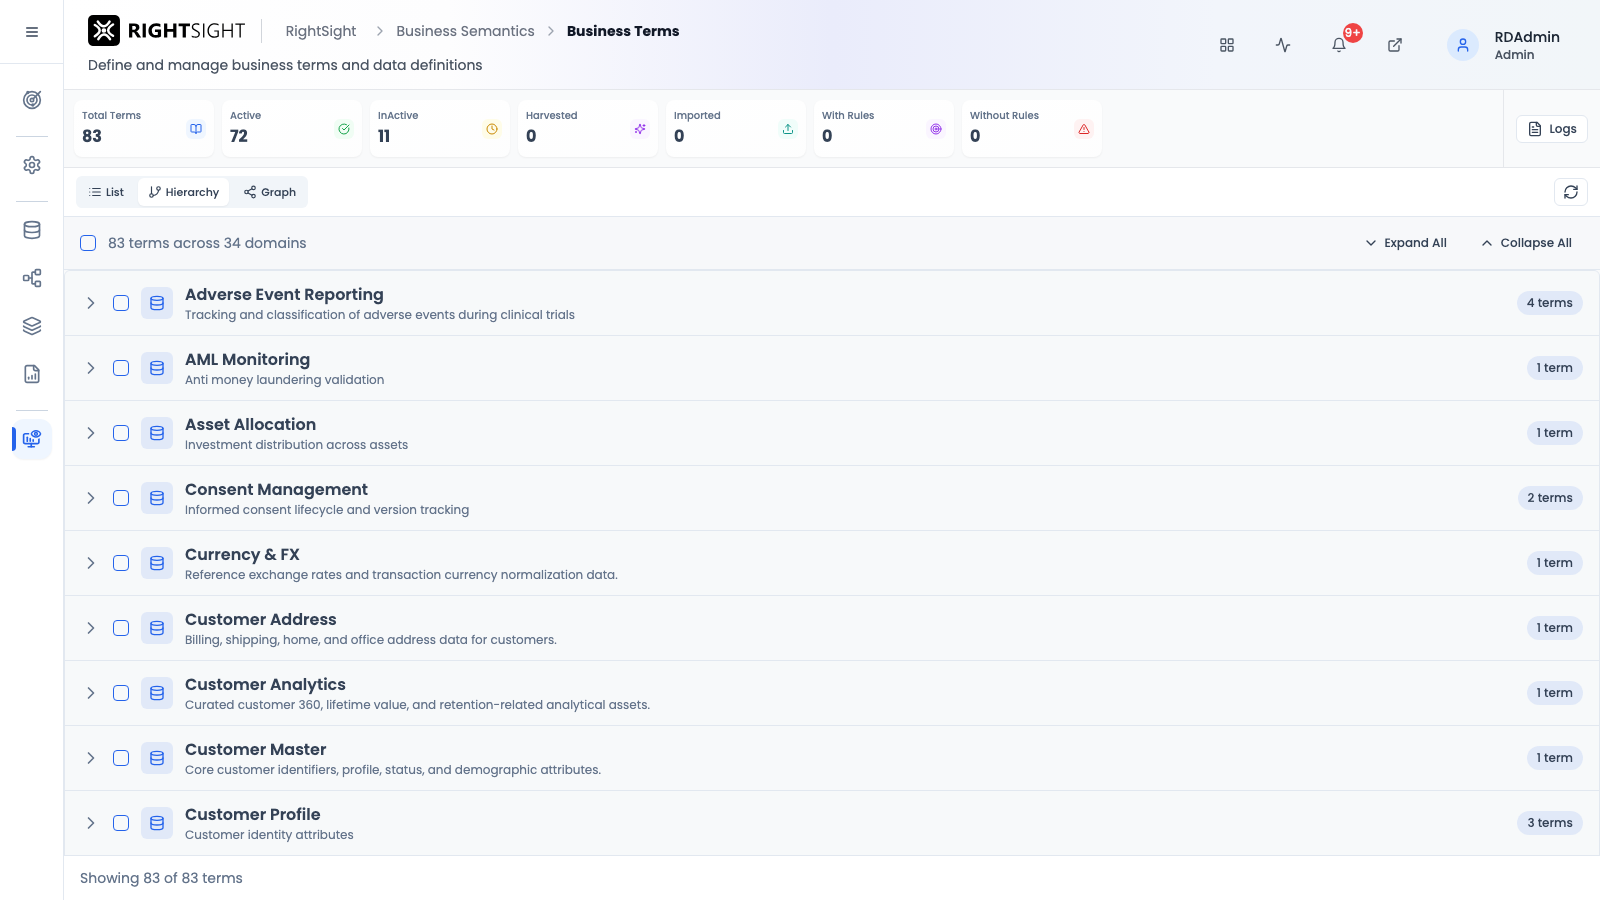The width and height of the screenshot is (1600, 900).
Task: Click the Adverse Event Reporting domain icon
Action: click(x=157, y=303)
